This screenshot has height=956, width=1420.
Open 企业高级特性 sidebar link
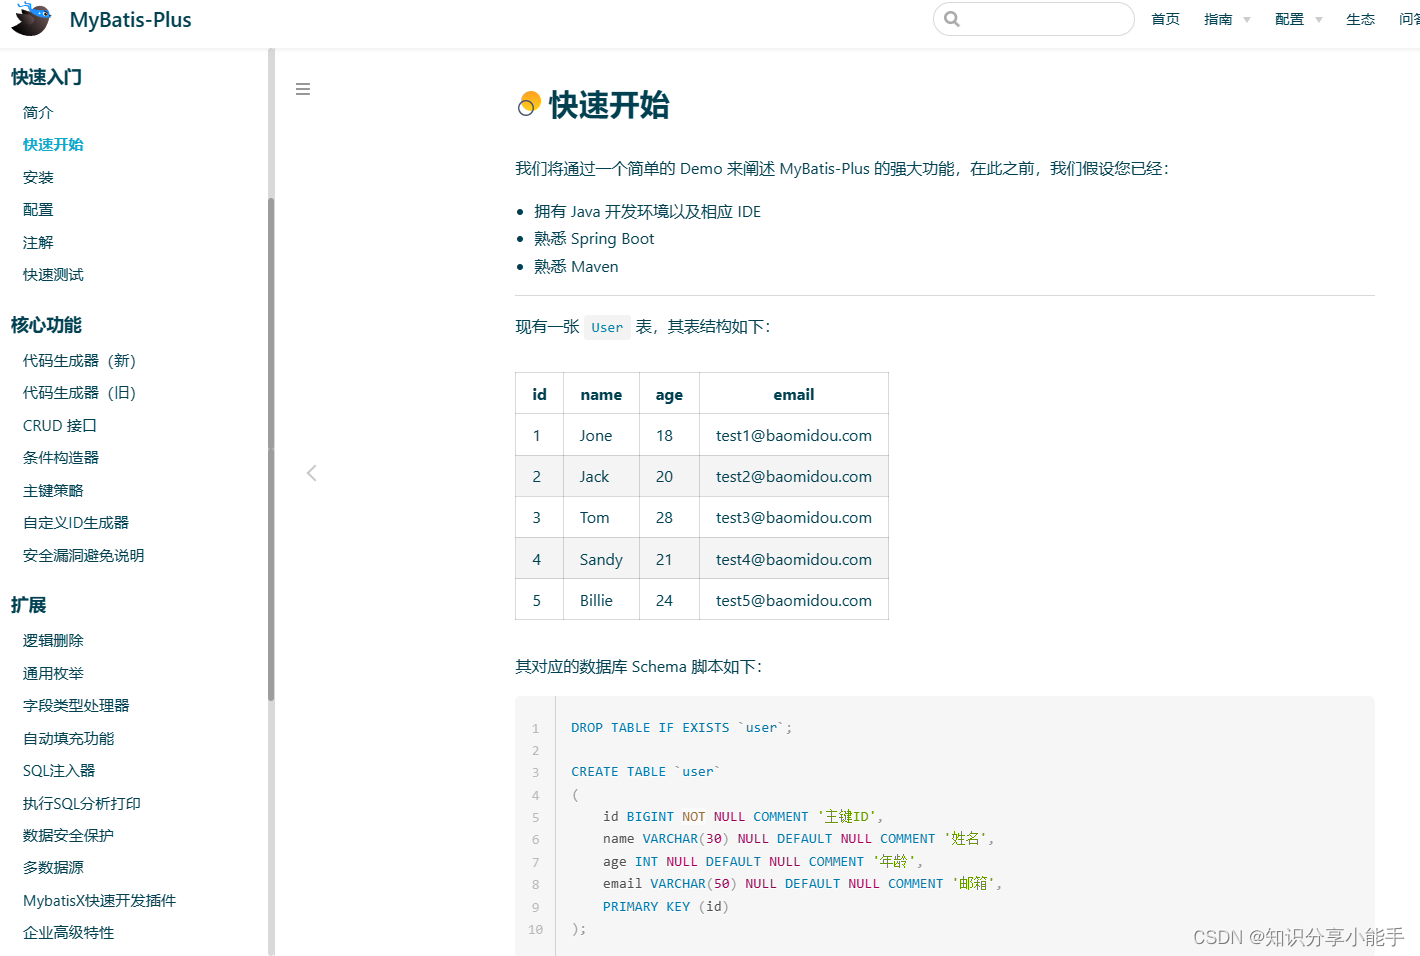[x=68, y=932]
